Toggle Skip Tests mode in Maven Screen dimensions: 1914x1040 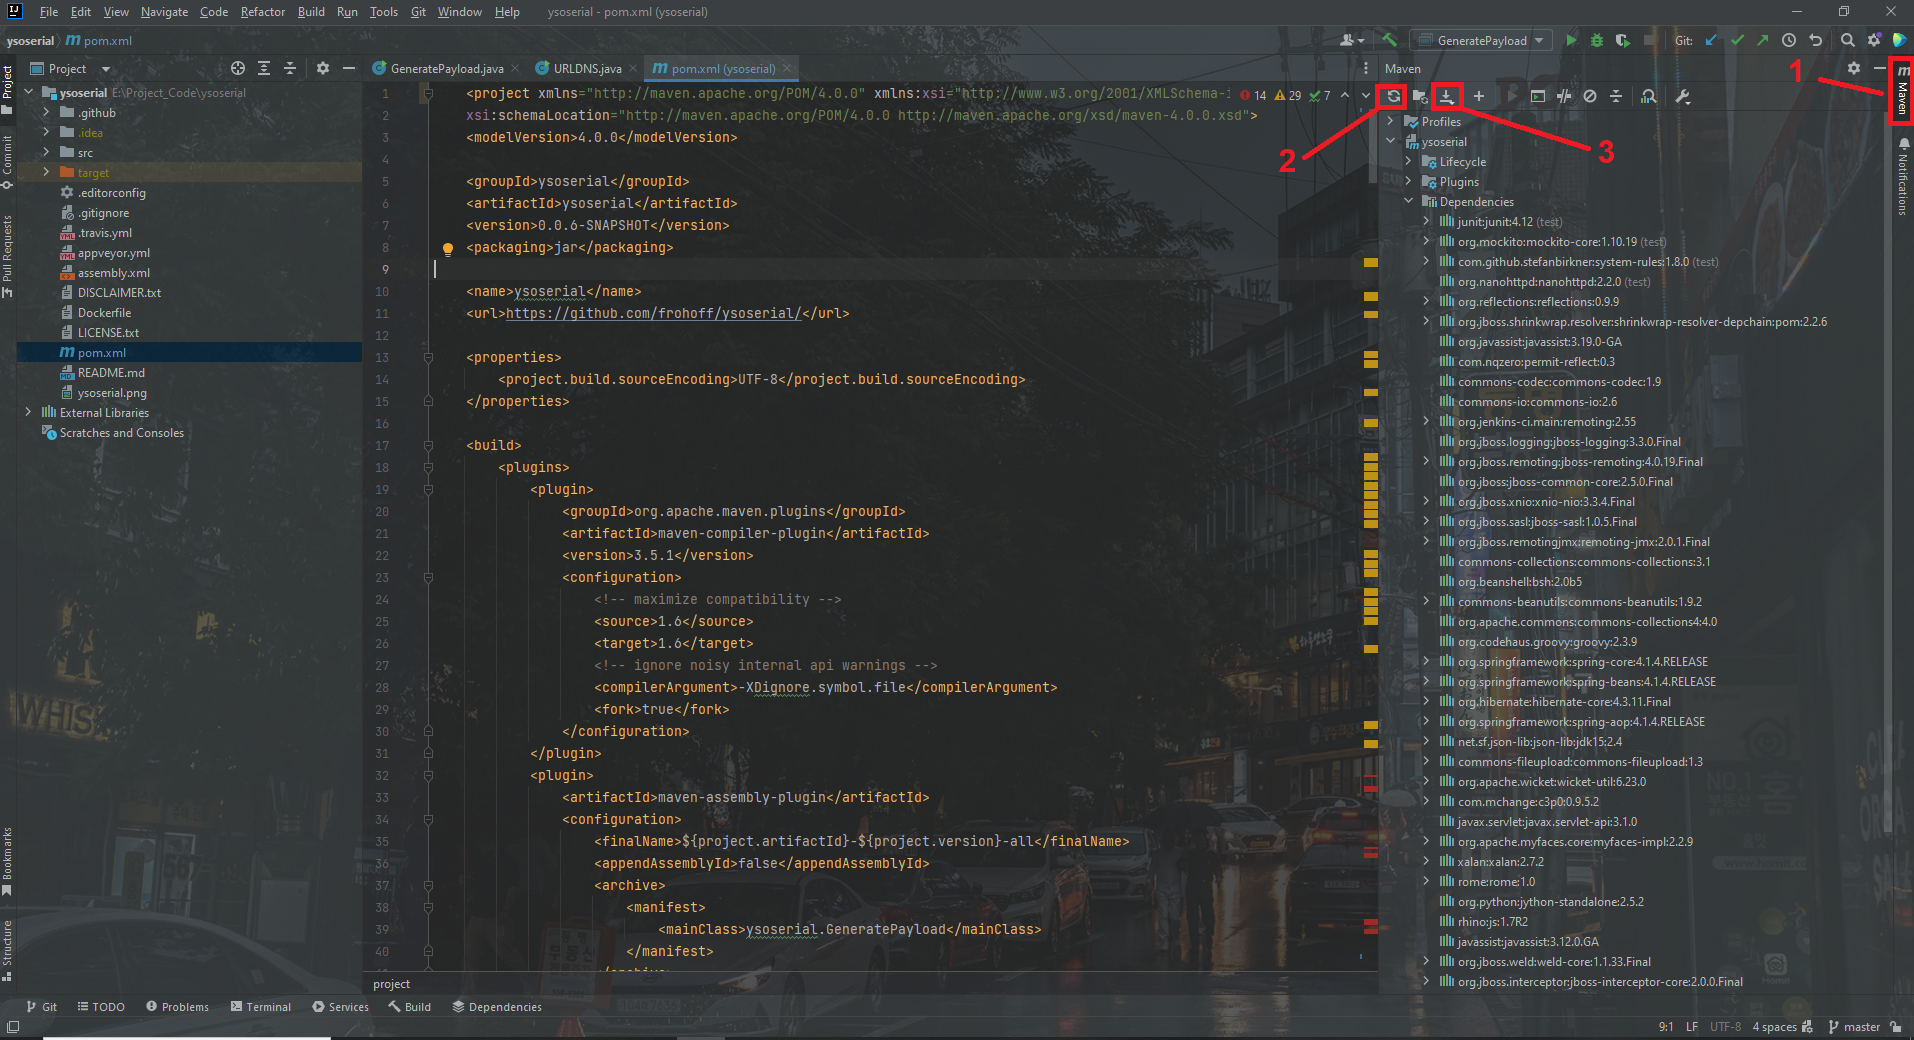(1590, 96)
